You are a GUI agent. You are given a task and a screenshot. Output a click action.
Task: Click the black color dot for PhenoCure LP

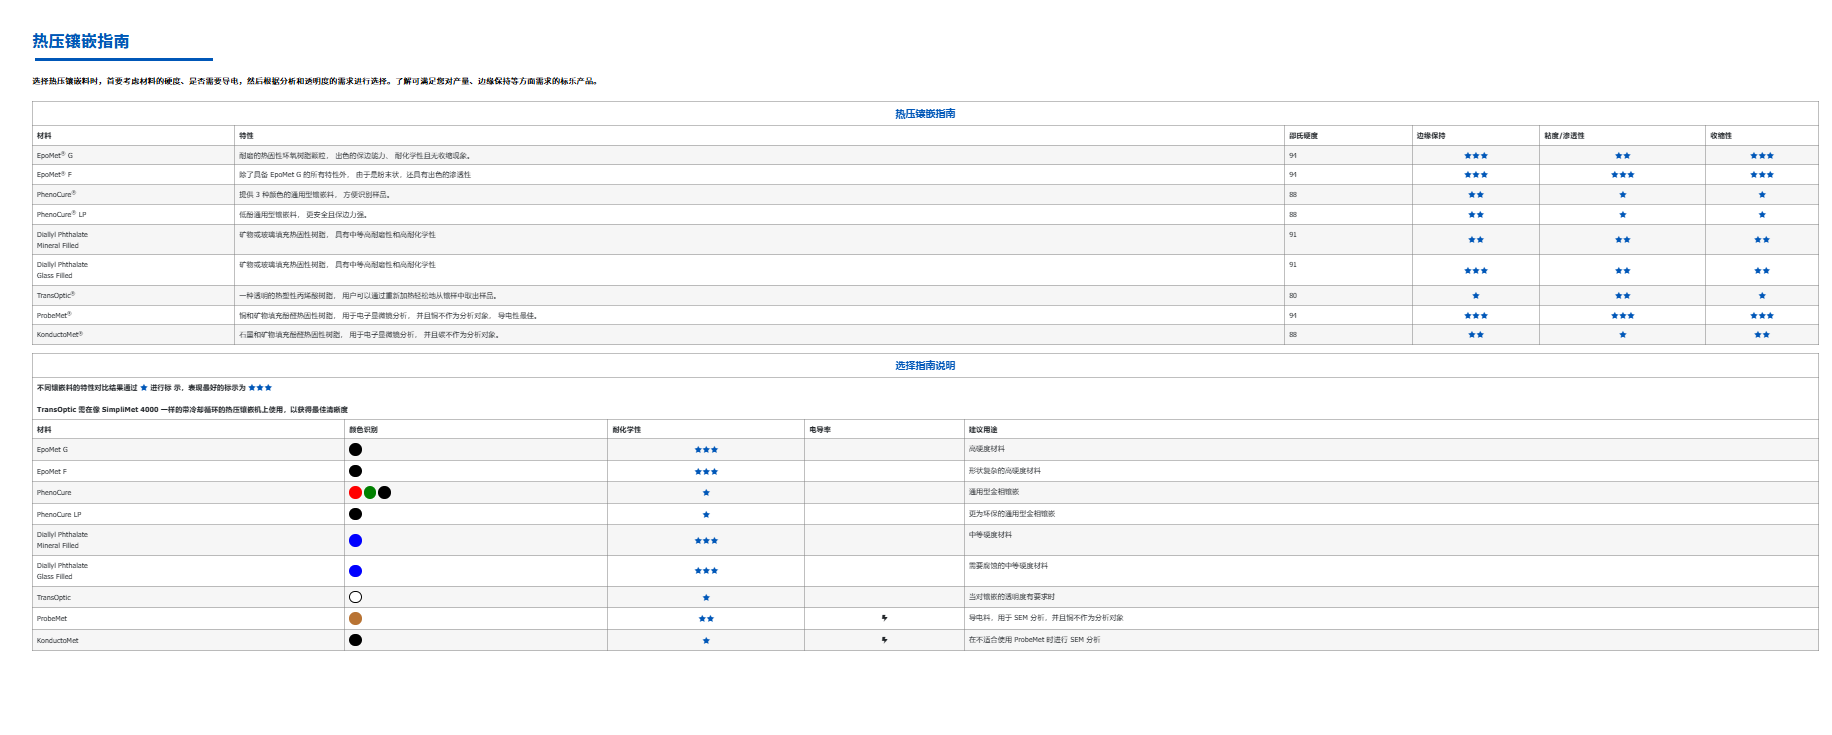point(355,514)
